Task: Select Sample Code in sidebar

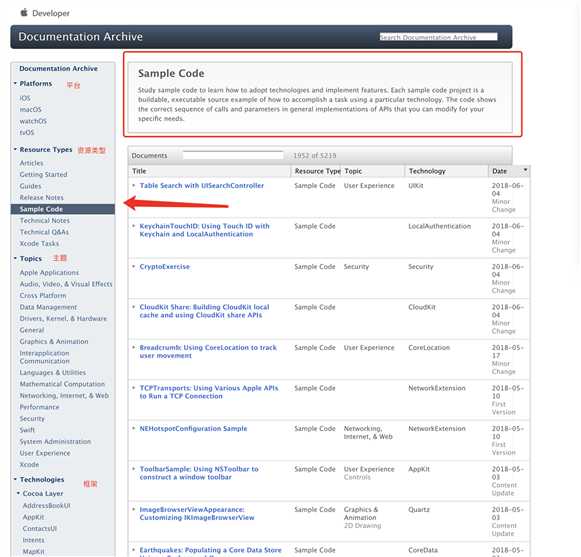Action: click(63, 209)
